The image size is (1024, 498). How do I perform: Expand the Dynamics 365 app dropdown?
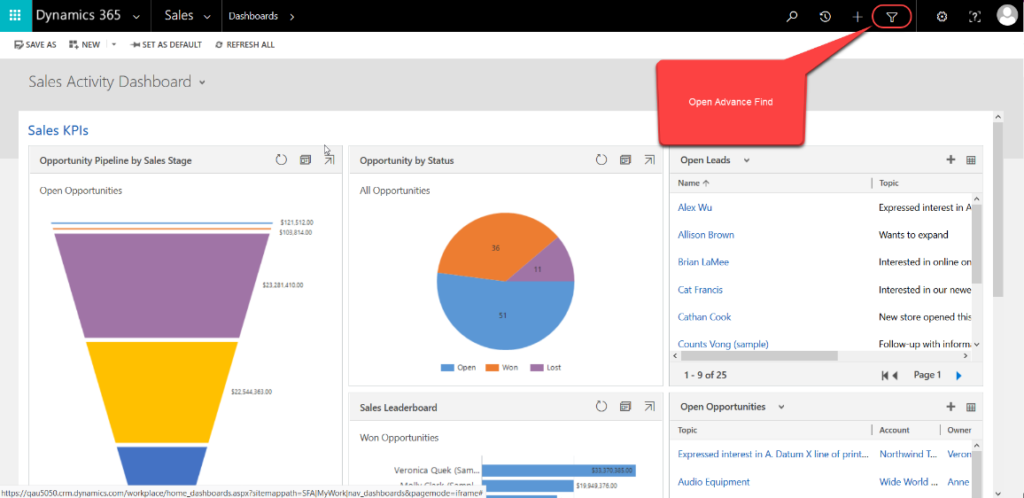pyautogui.click(x=136, y=16)
